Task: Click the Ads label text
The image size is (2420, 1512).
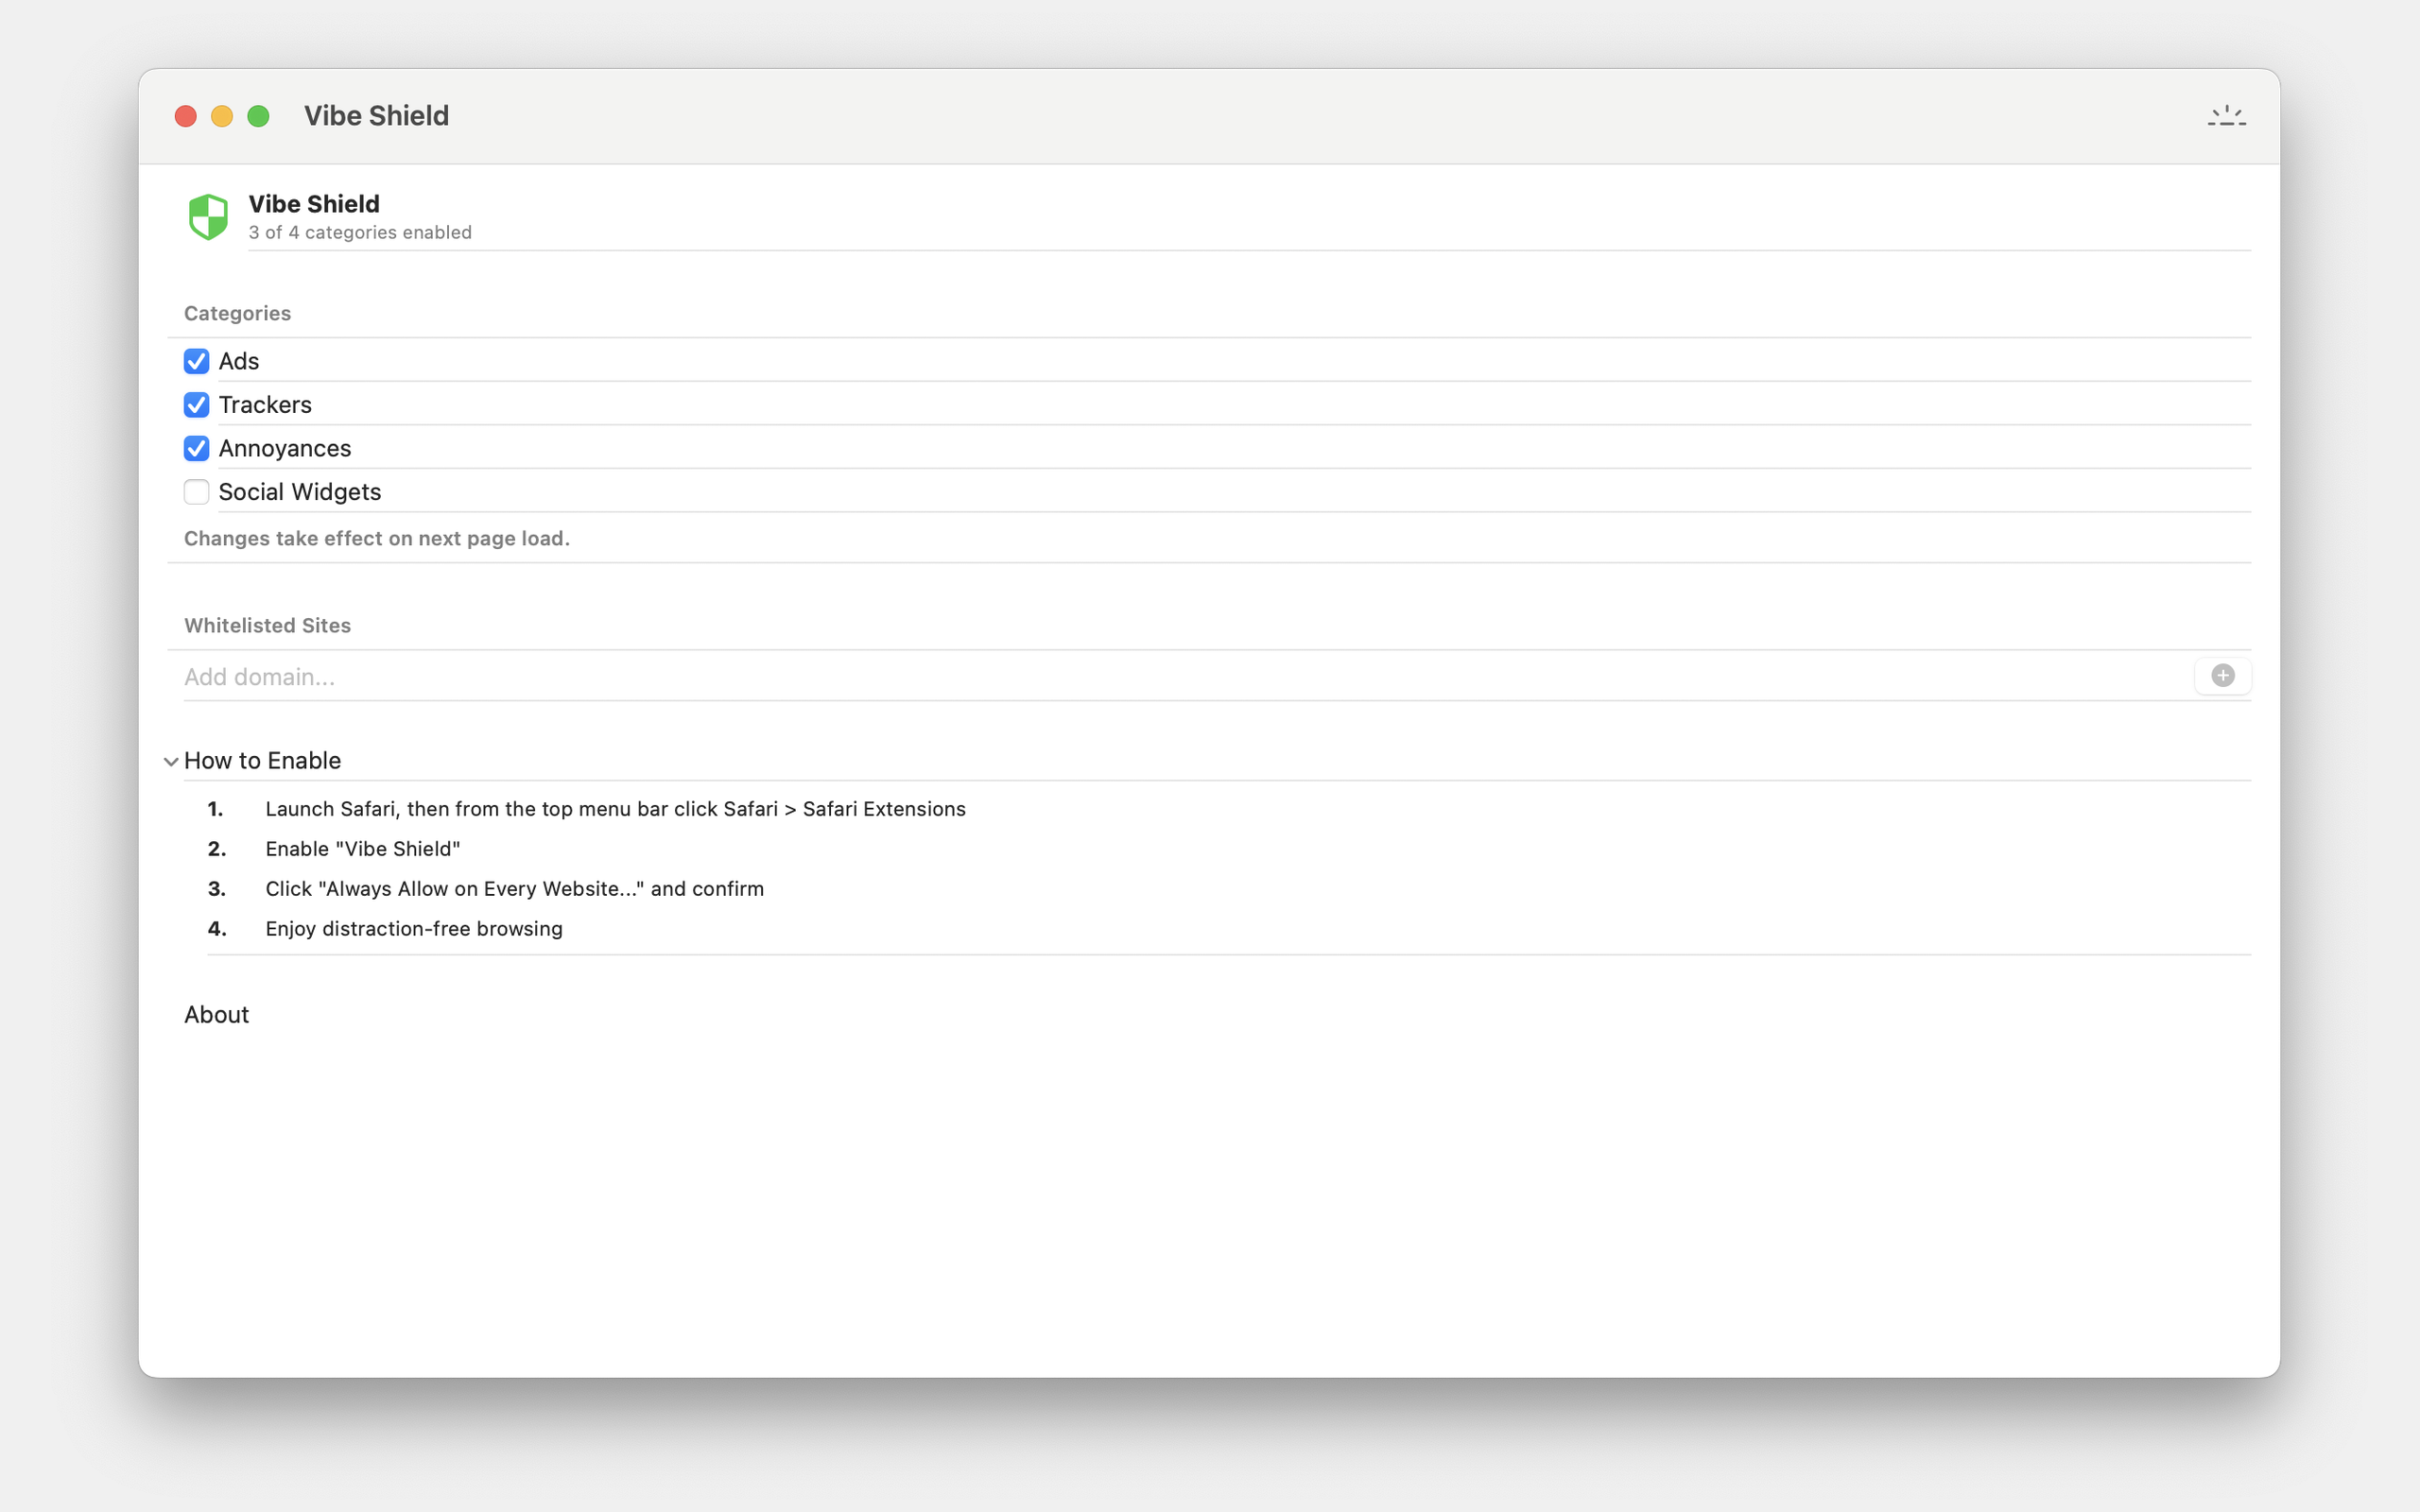Action: coord(239,361)
